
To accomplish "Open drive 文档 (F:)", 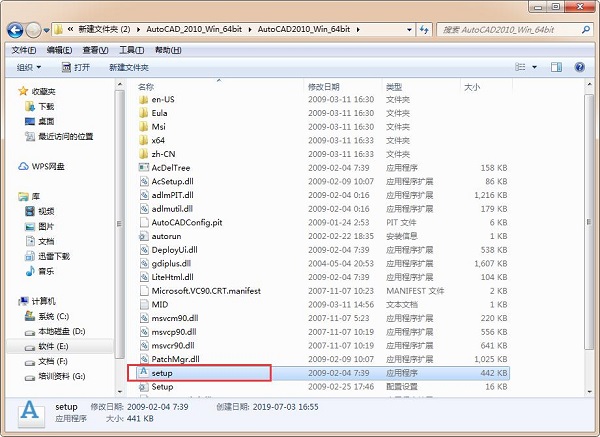I will tap(46, 362).
